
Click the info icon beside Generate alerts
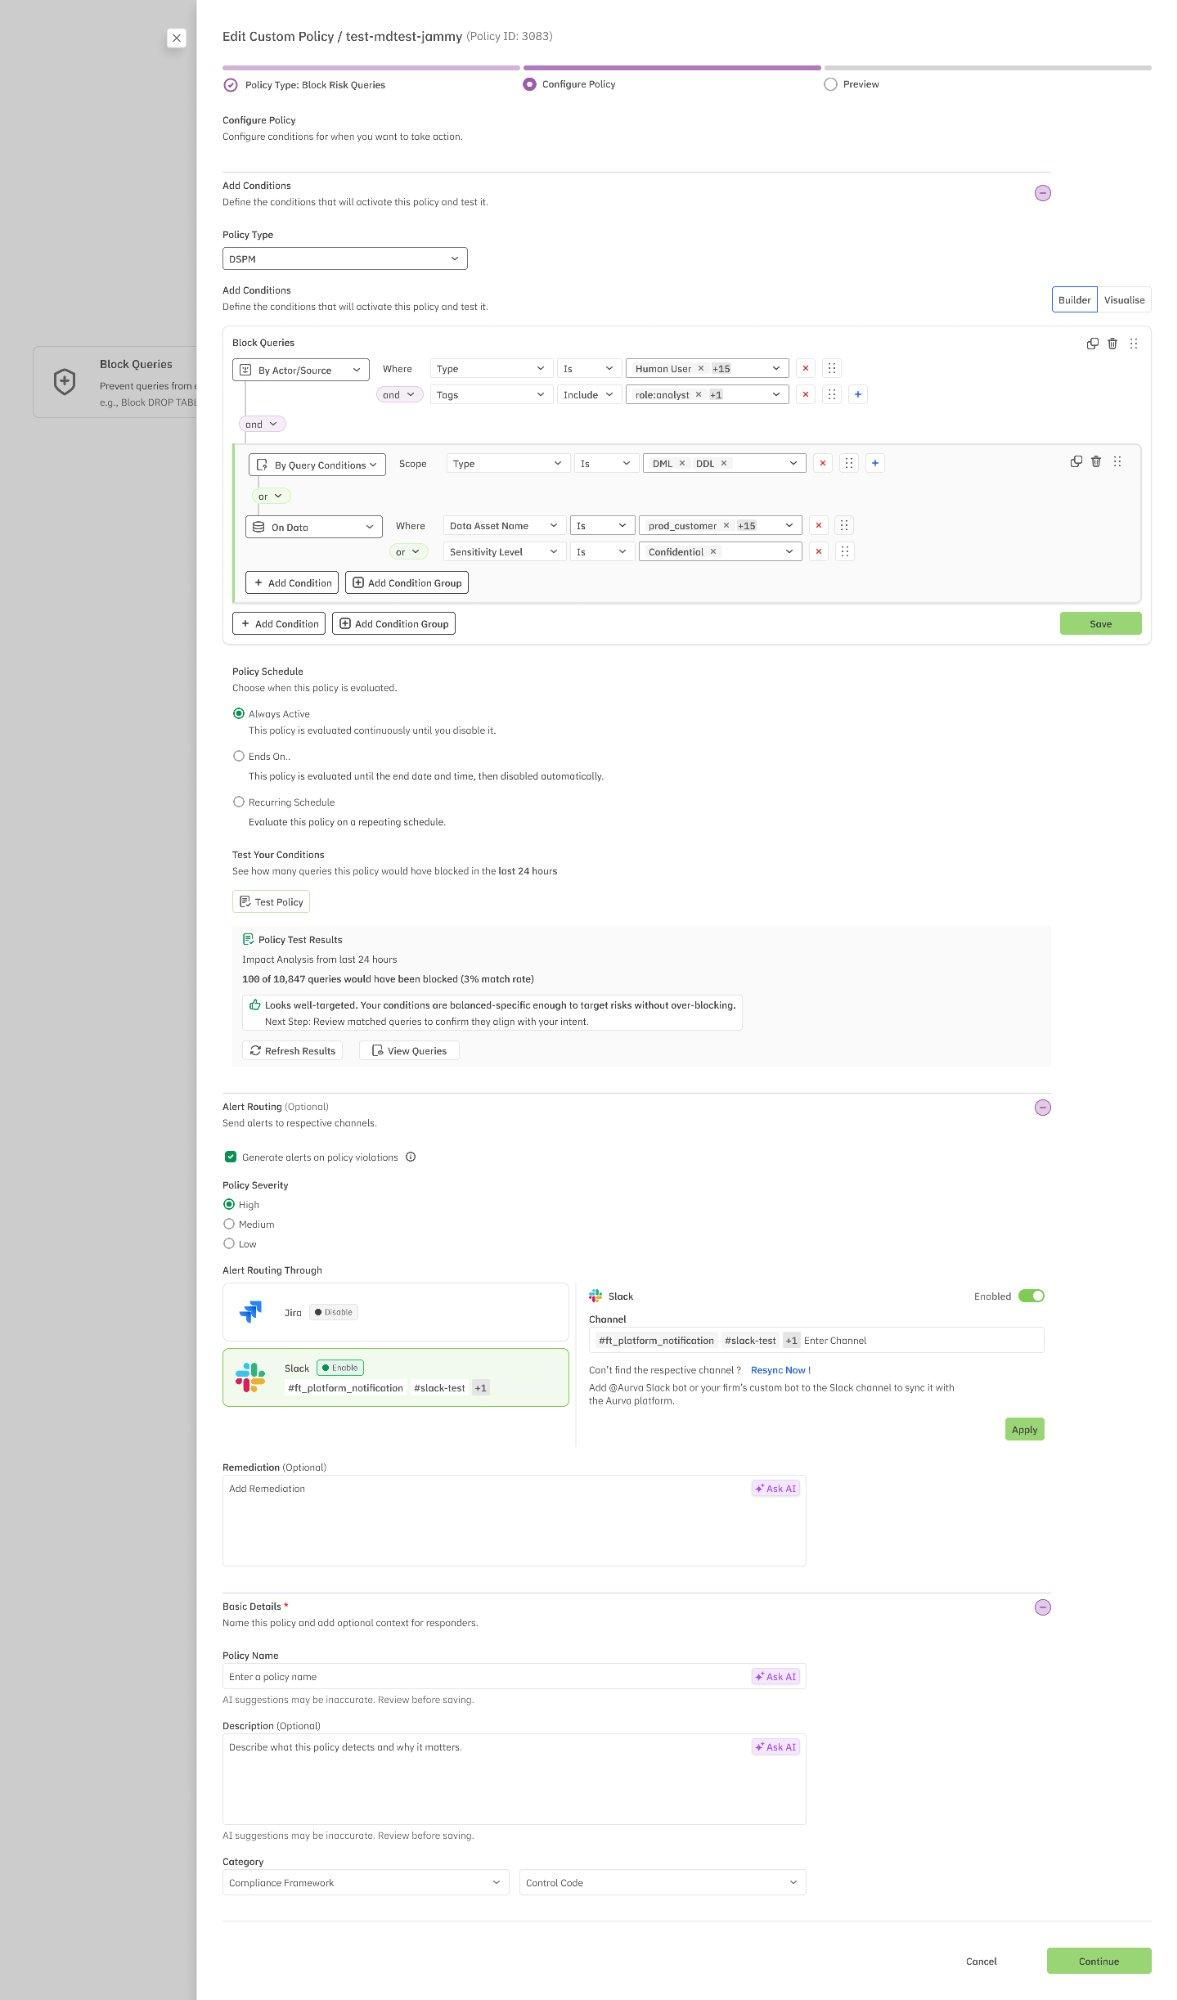(x=410, y=1157)
